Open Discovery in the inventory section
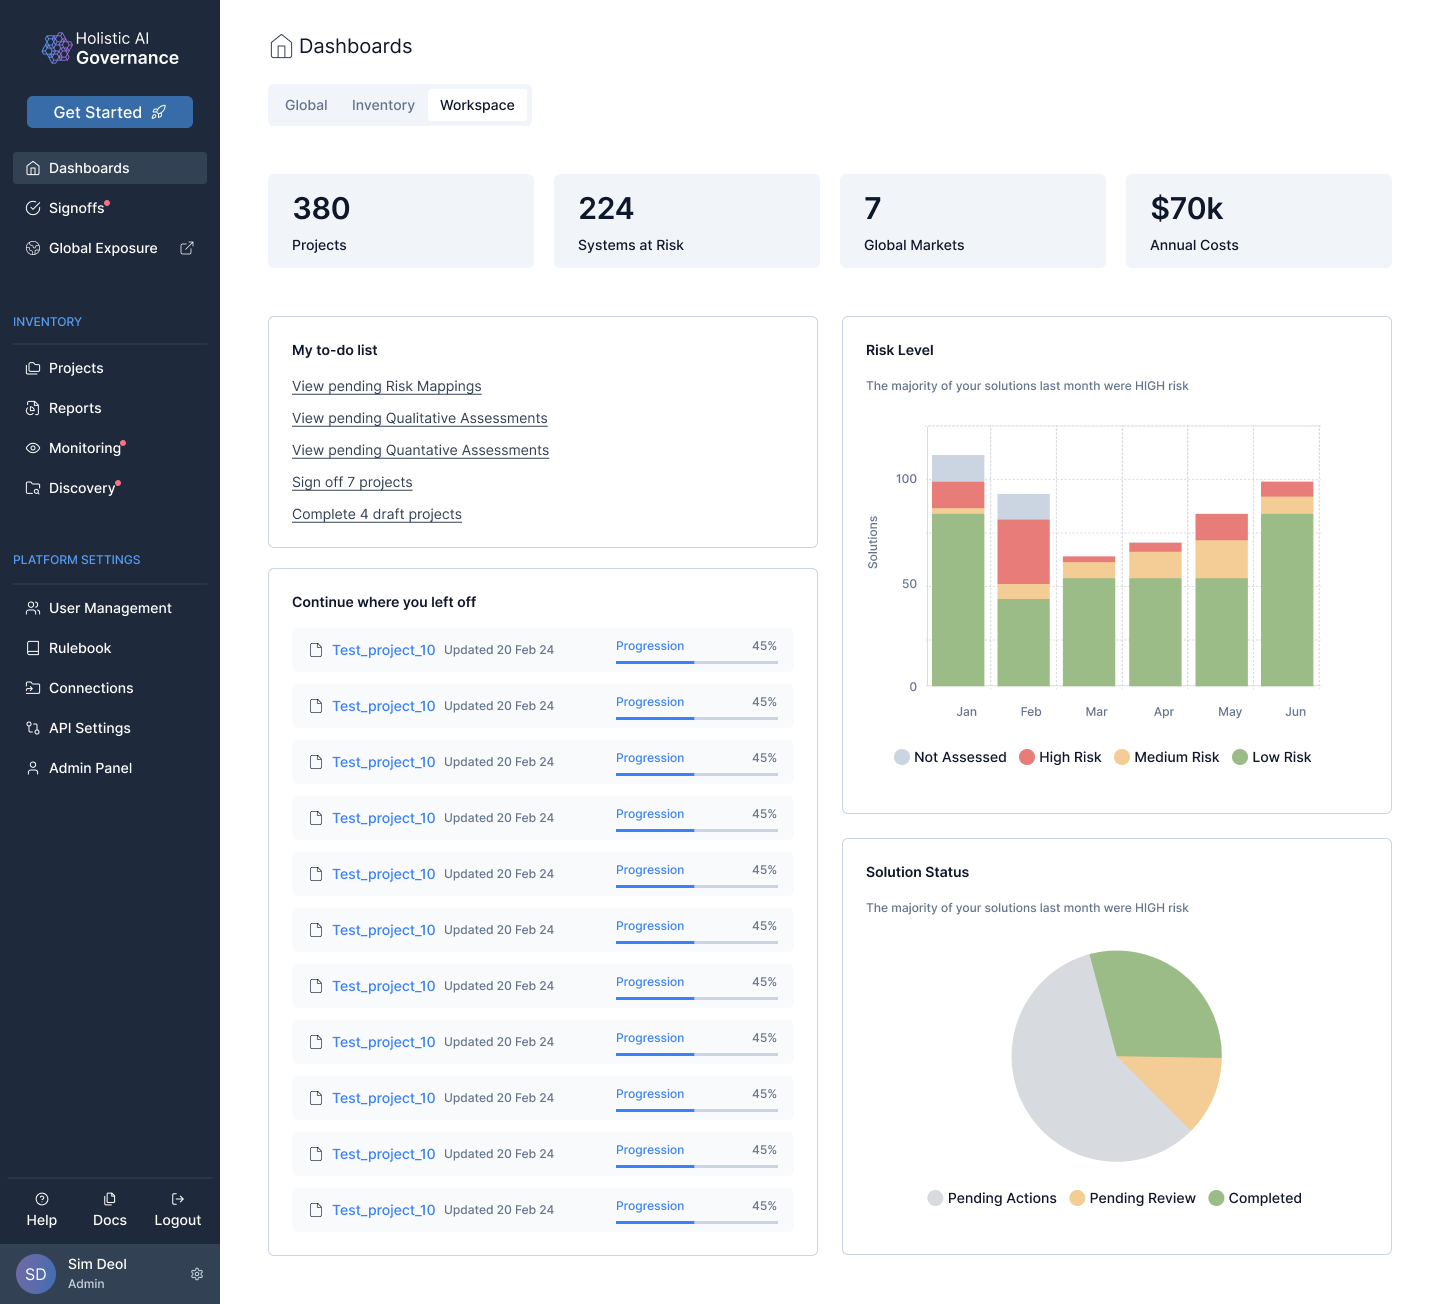 (x=82, y=488)
